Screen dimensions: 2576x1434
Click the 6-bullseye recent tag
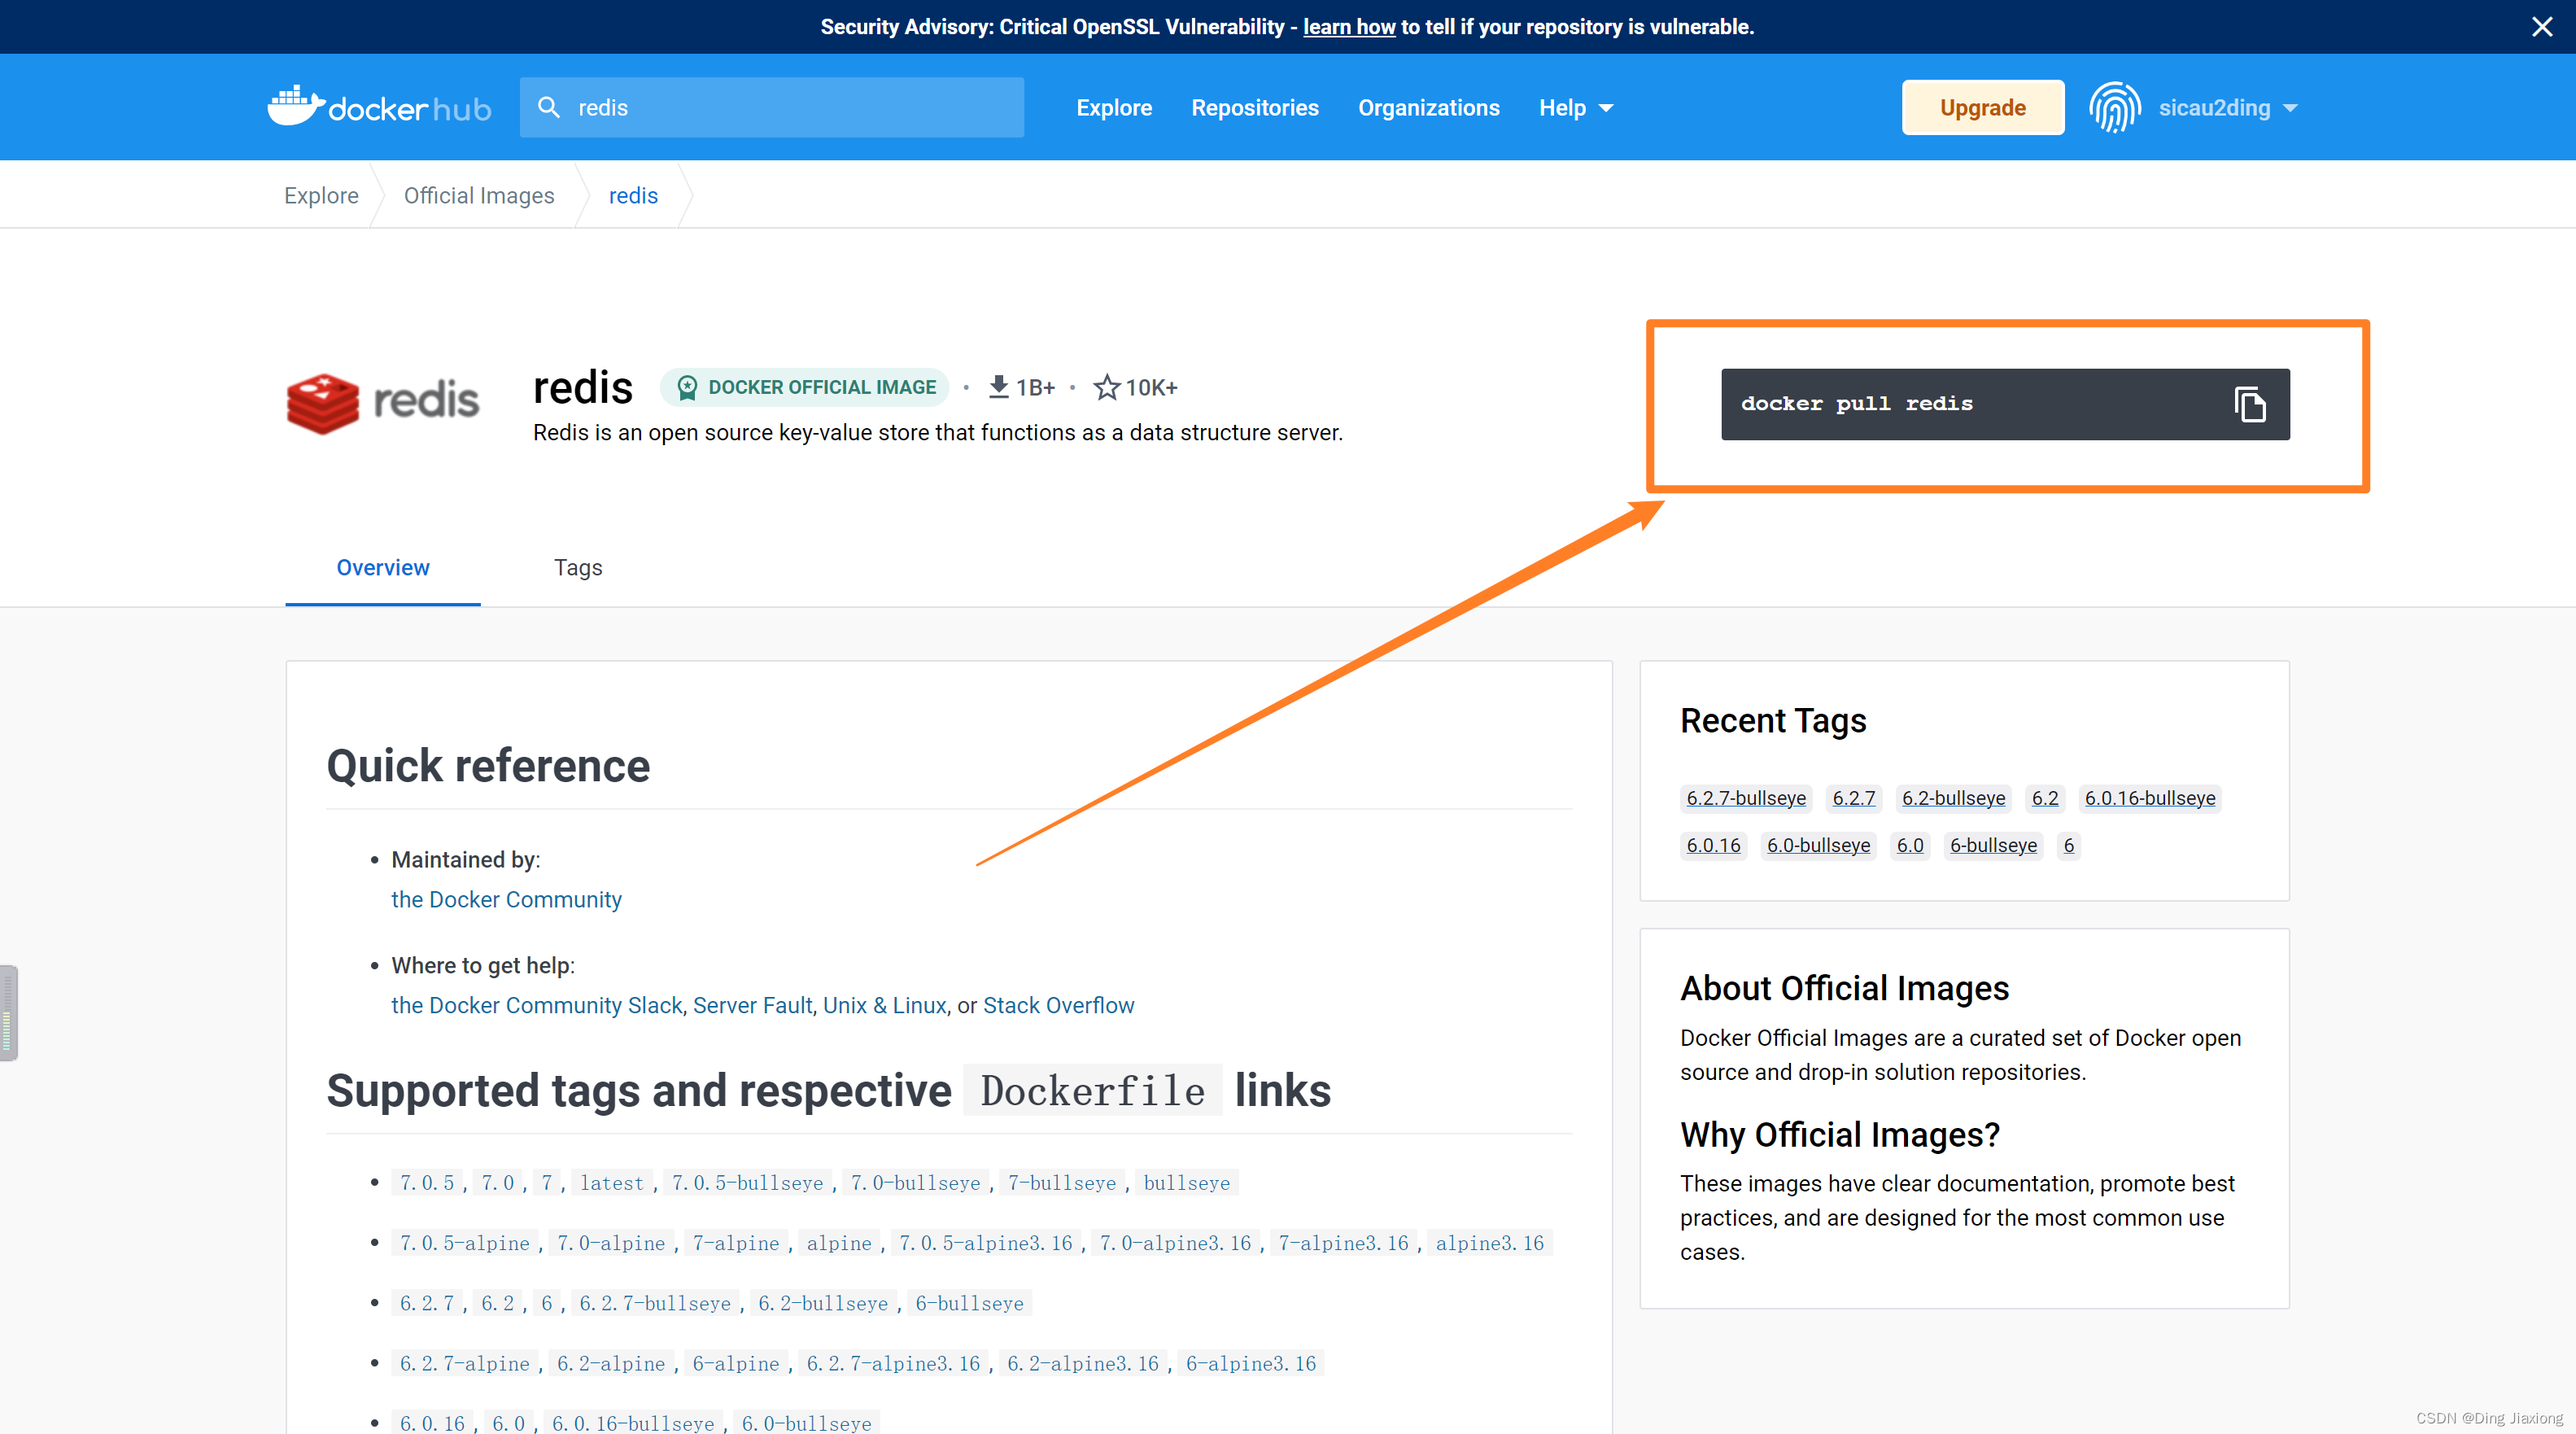coord(1993,845)
